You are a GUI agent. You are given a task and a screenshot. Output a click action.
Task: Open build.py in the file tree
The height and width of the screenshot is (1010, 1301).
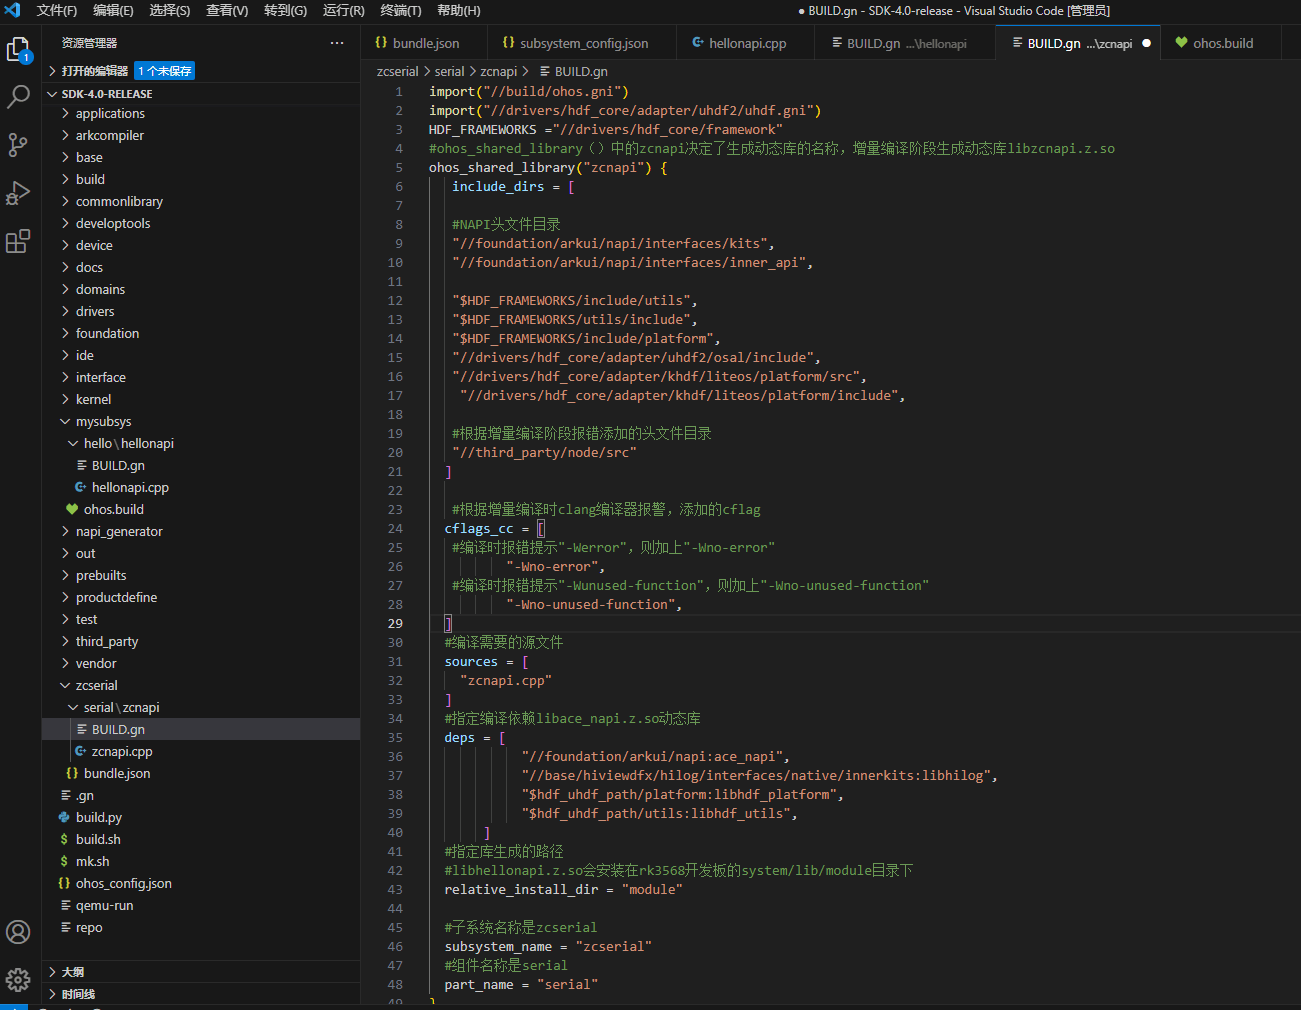[200, 817]
